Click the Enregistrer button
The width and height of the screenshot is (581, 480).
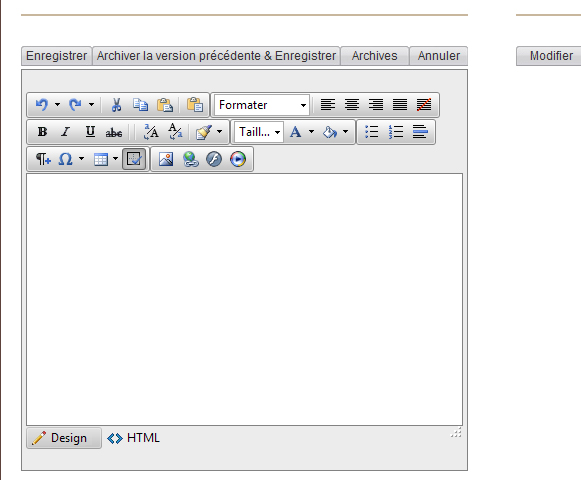pos(56,56)
